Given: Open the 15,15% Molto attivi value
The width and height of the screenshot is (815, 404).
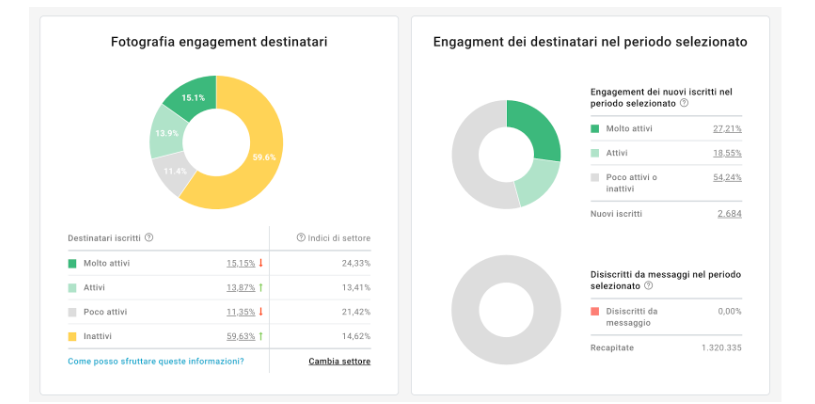Looking at the screenshot, I should [x=240, y=264].
